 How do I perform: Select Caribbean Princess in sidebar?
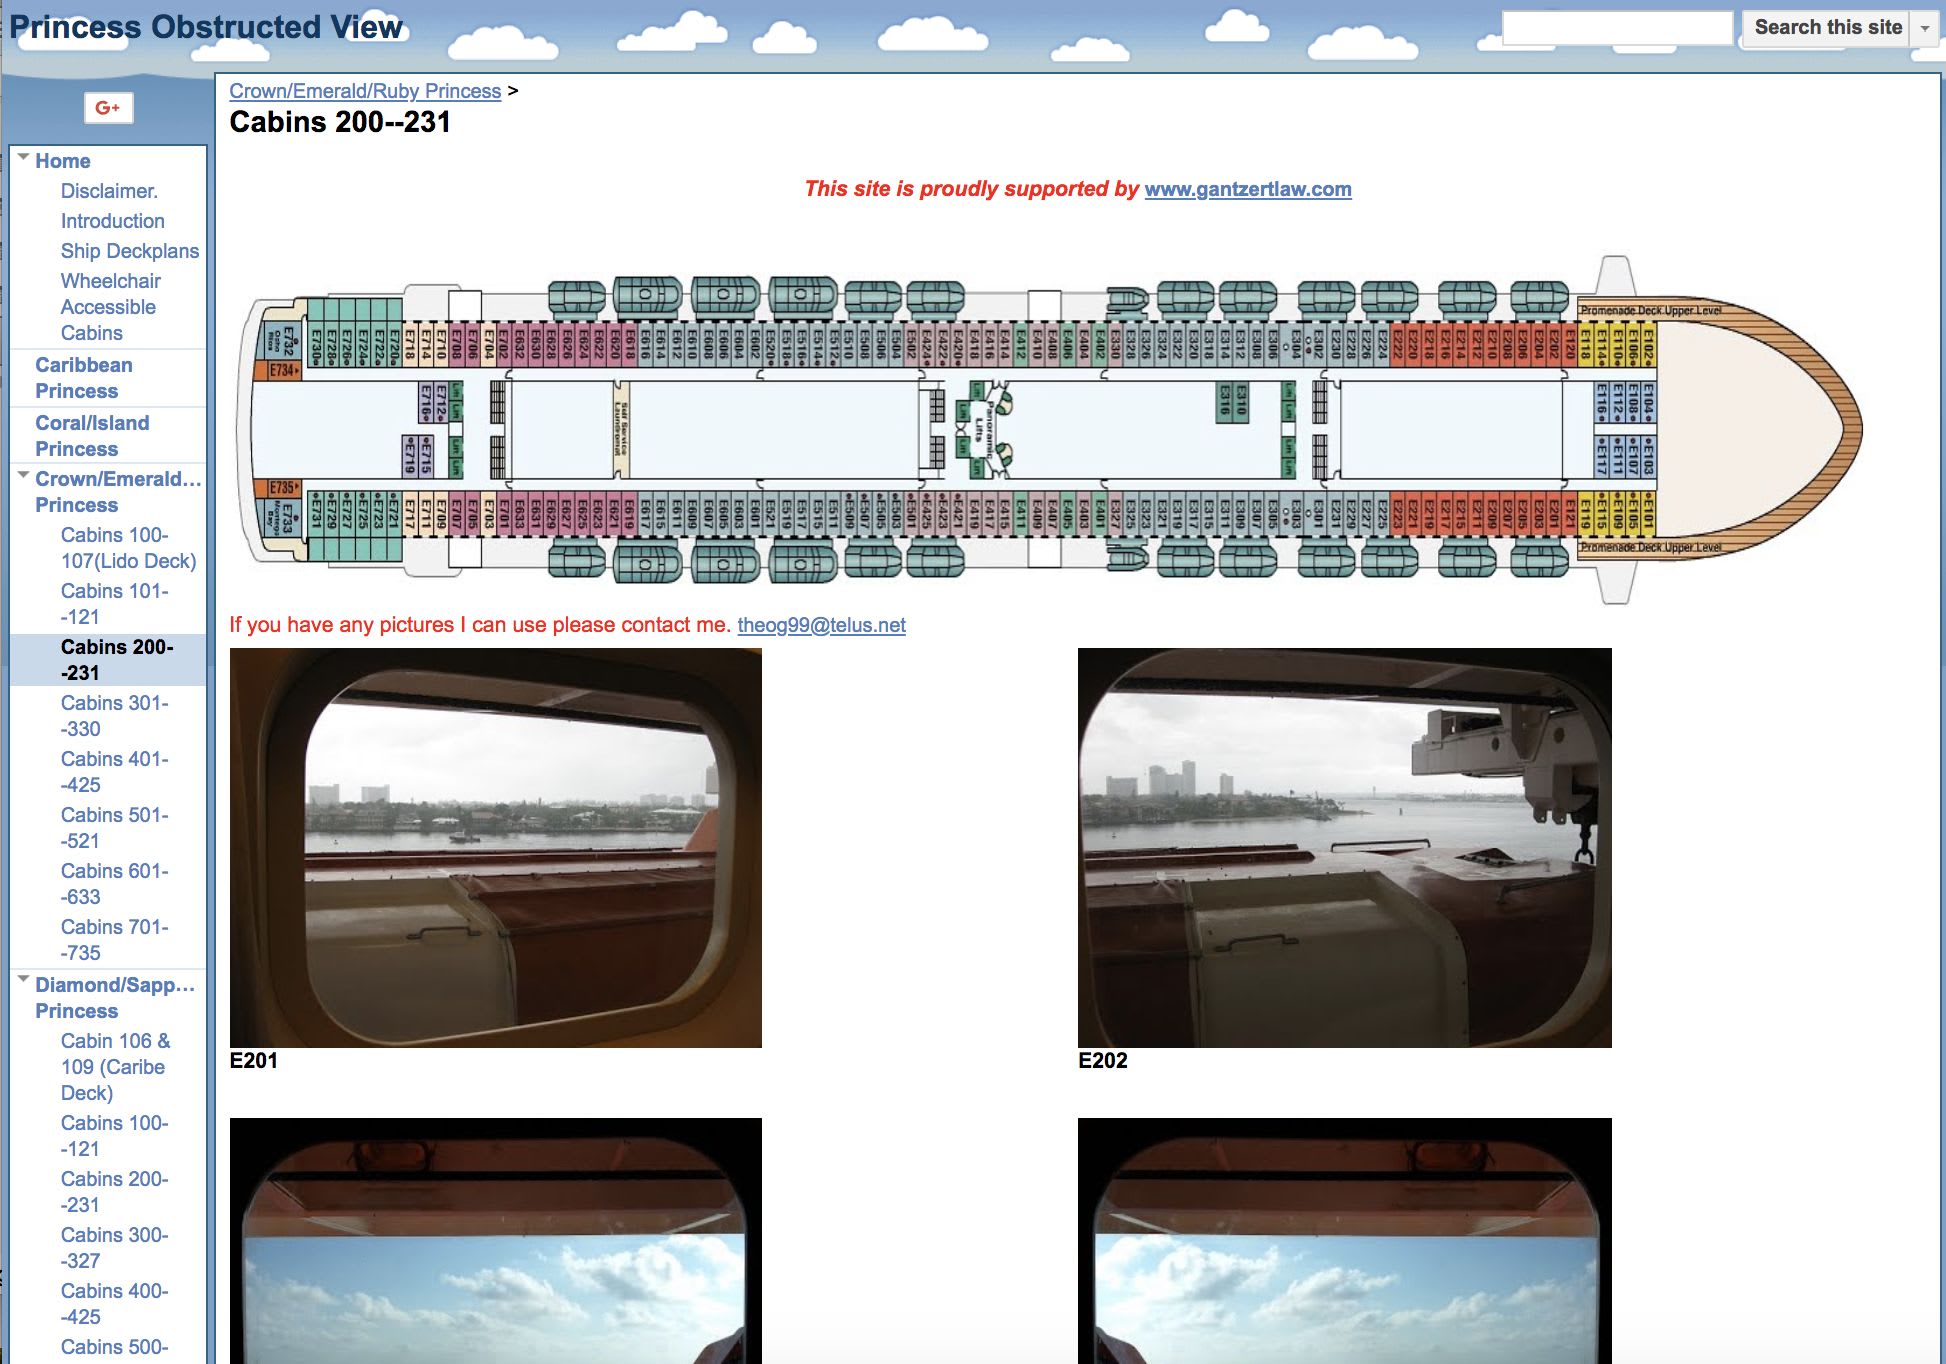tap(83, 378)
